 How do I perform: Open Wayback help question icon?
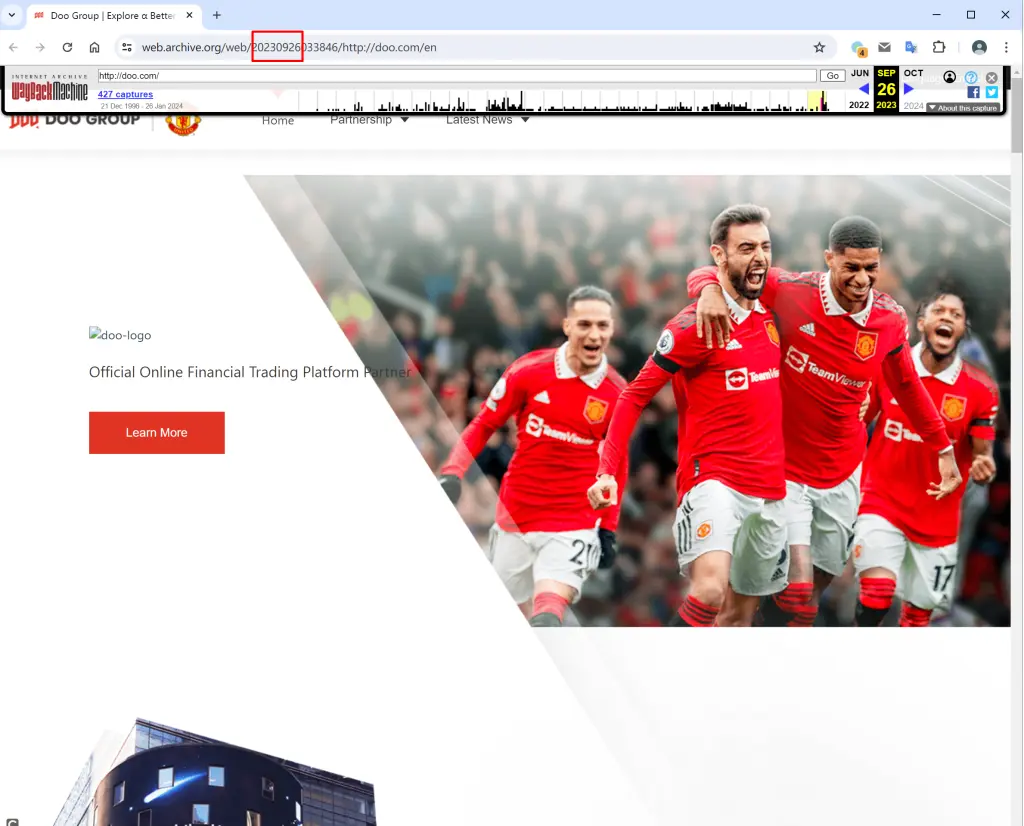[x=971, y=77]
